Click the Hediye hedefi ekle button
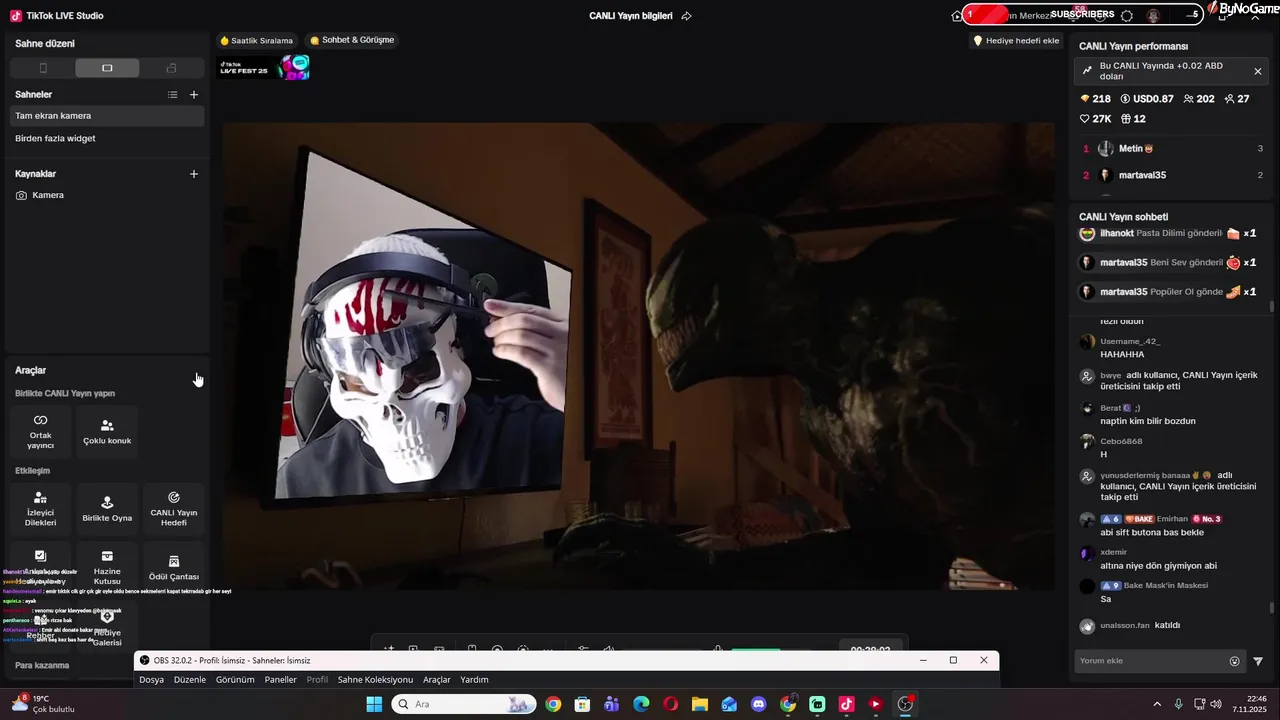1280x720 pixels. click(x=1016, y=41)
